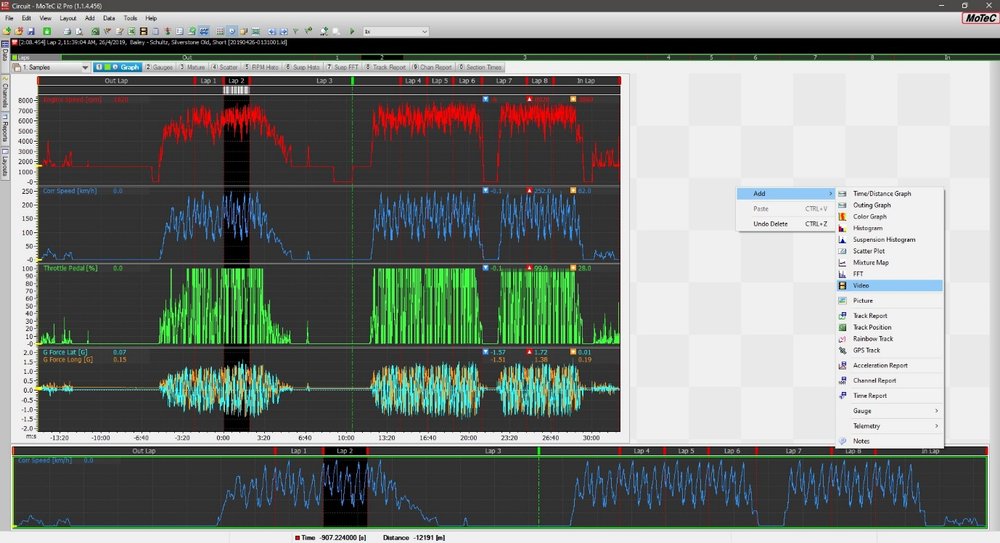
Task: Click Lap 3 marker in main graph lap bar
Action: coord(324,81)
